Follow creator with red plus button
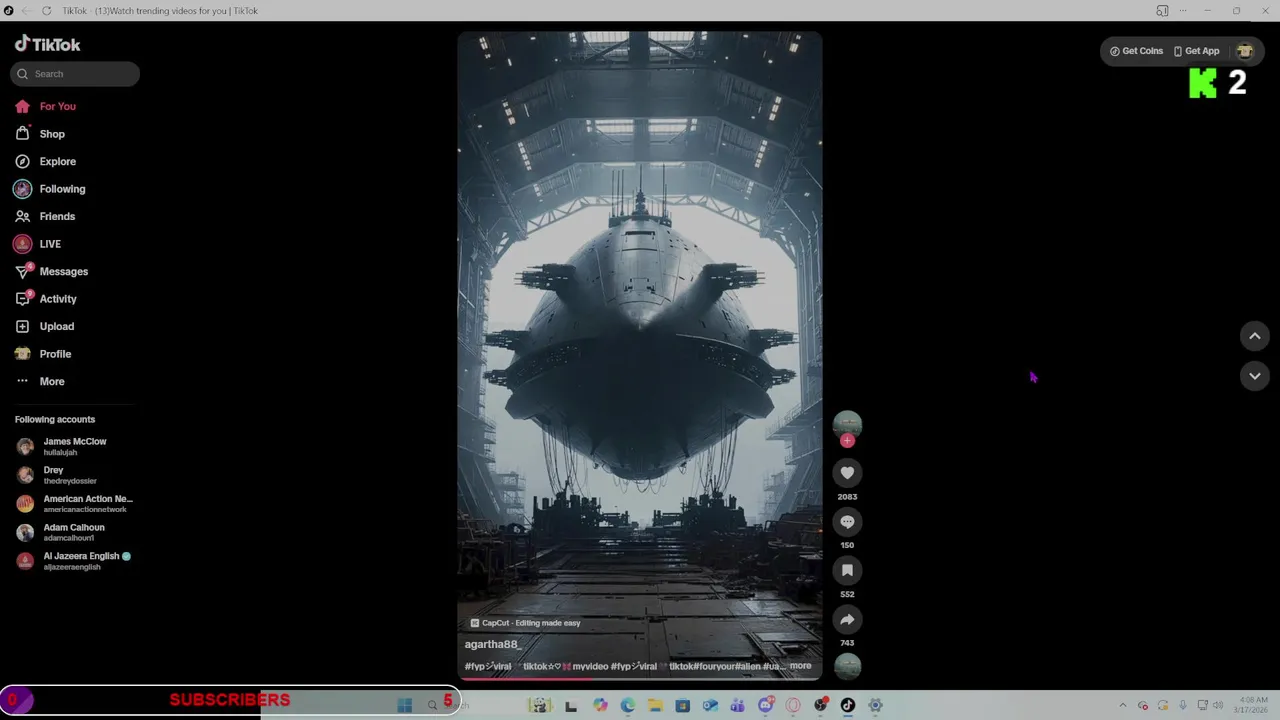Screen dimensions: 1280x720 tap(847, 440)
